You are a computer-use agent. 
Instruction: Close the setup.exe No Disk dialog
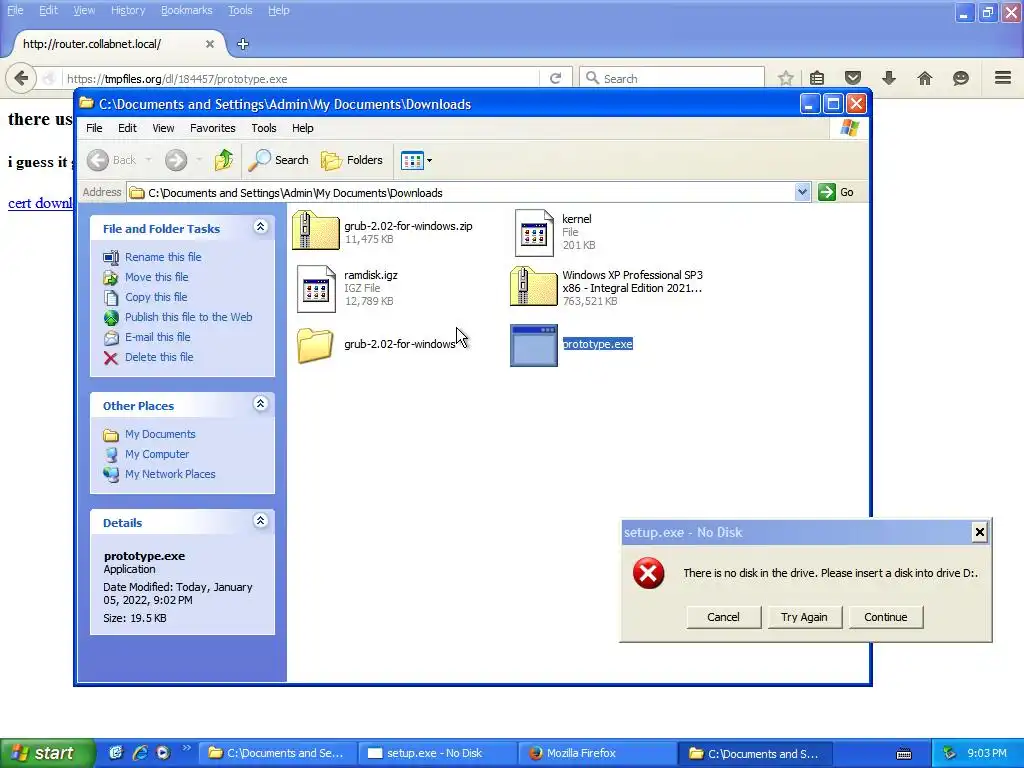coord(980,532)
